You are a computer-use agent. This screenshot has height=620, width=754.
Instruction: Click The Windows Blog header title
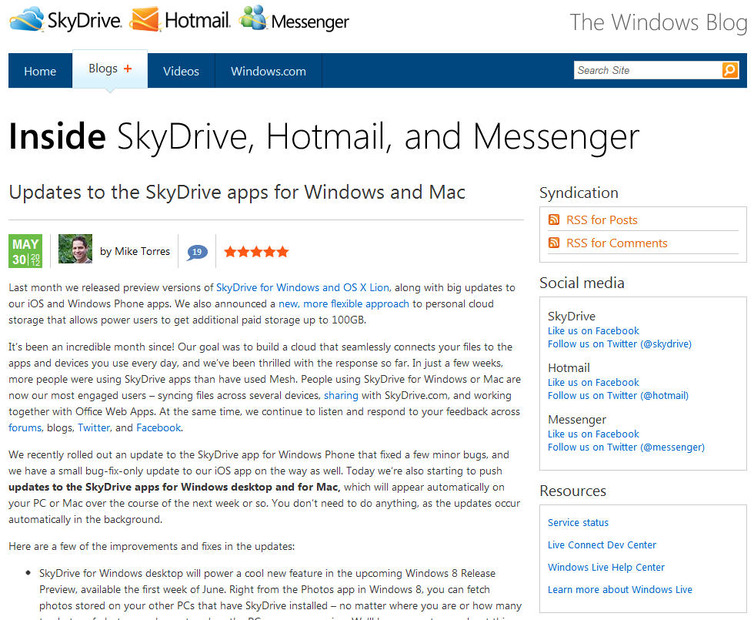[x=658, y=23]
